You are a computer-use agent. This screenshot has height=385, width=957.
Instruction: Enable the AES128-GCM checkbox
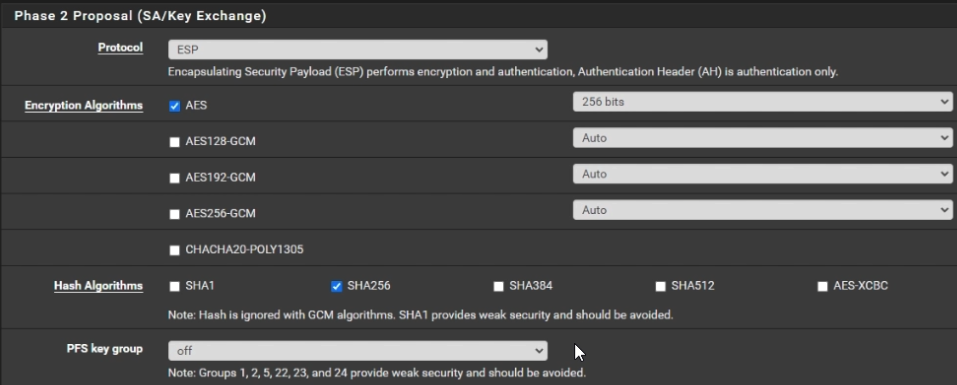[175, 142]
